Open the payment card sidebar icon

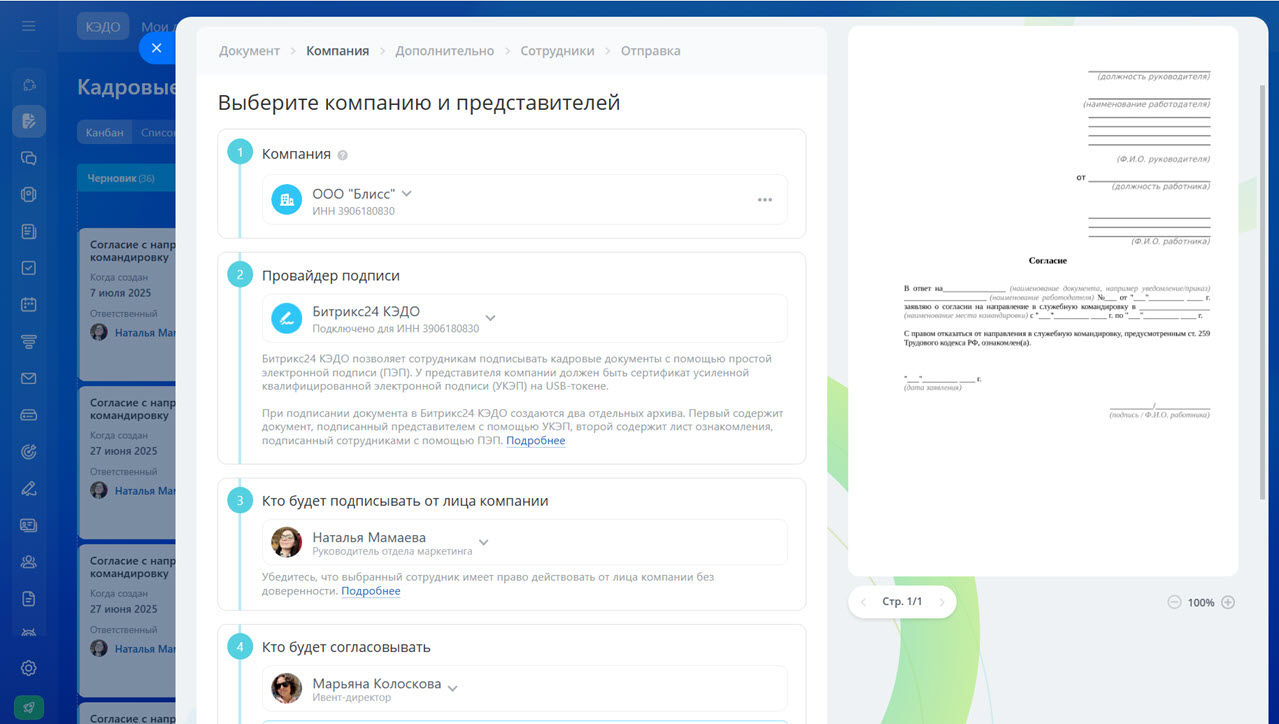tap(29, 415)
